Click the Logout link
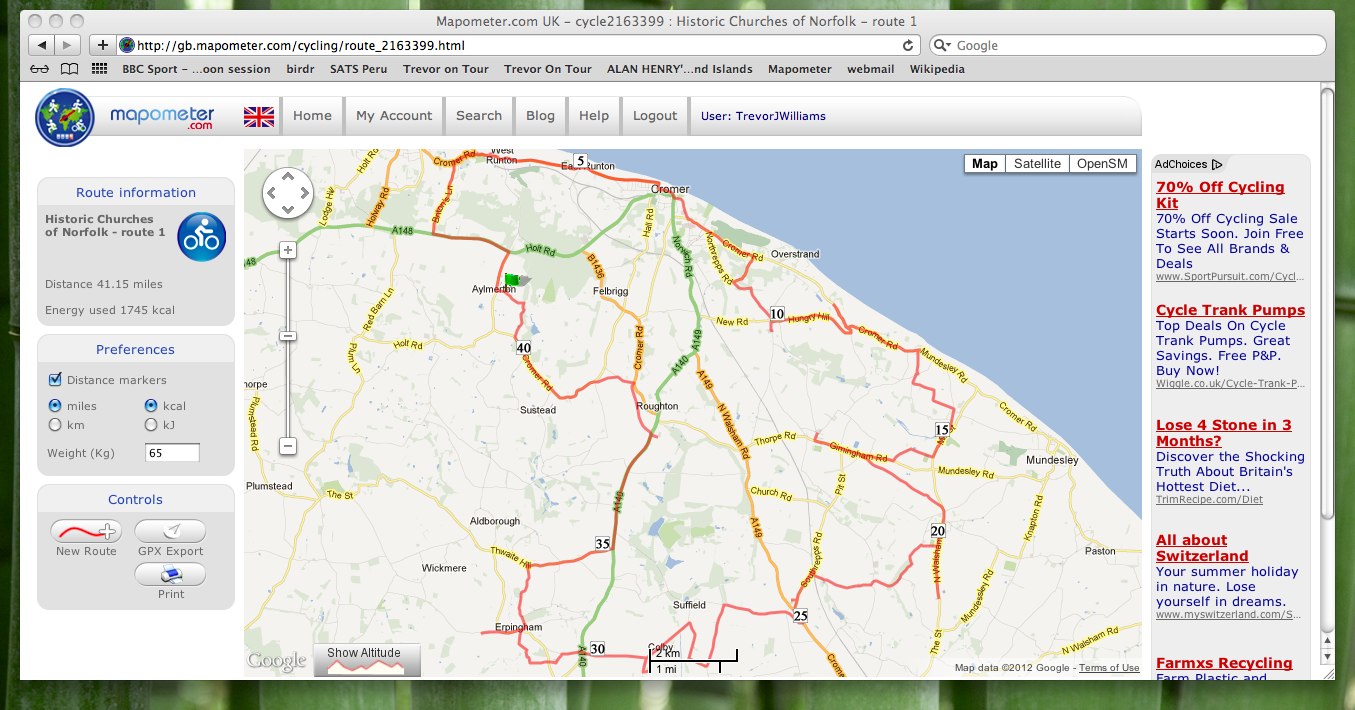Image resolution: width=1355 pixels, height=710 pixels. [x=655, y=116]
